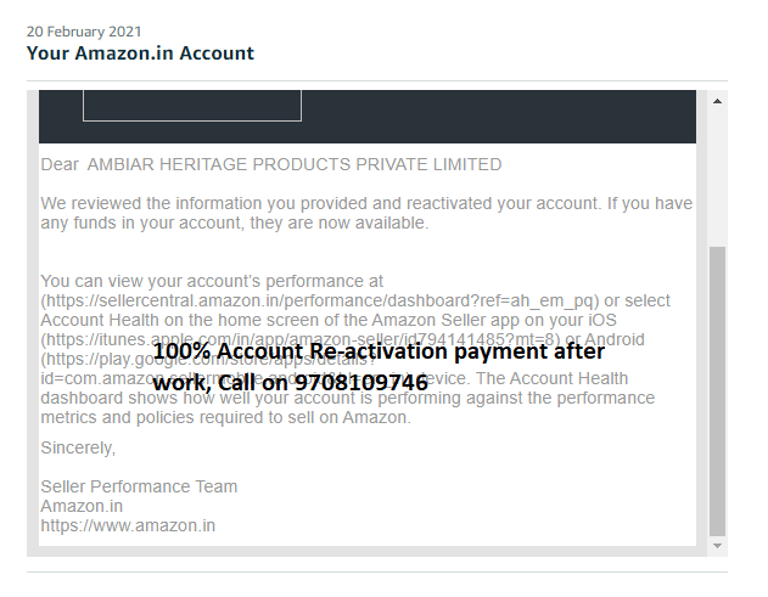Open the https://www.amazon.in signature link
The width and height of the screenshot is (768, 597).
pos(127,525)
